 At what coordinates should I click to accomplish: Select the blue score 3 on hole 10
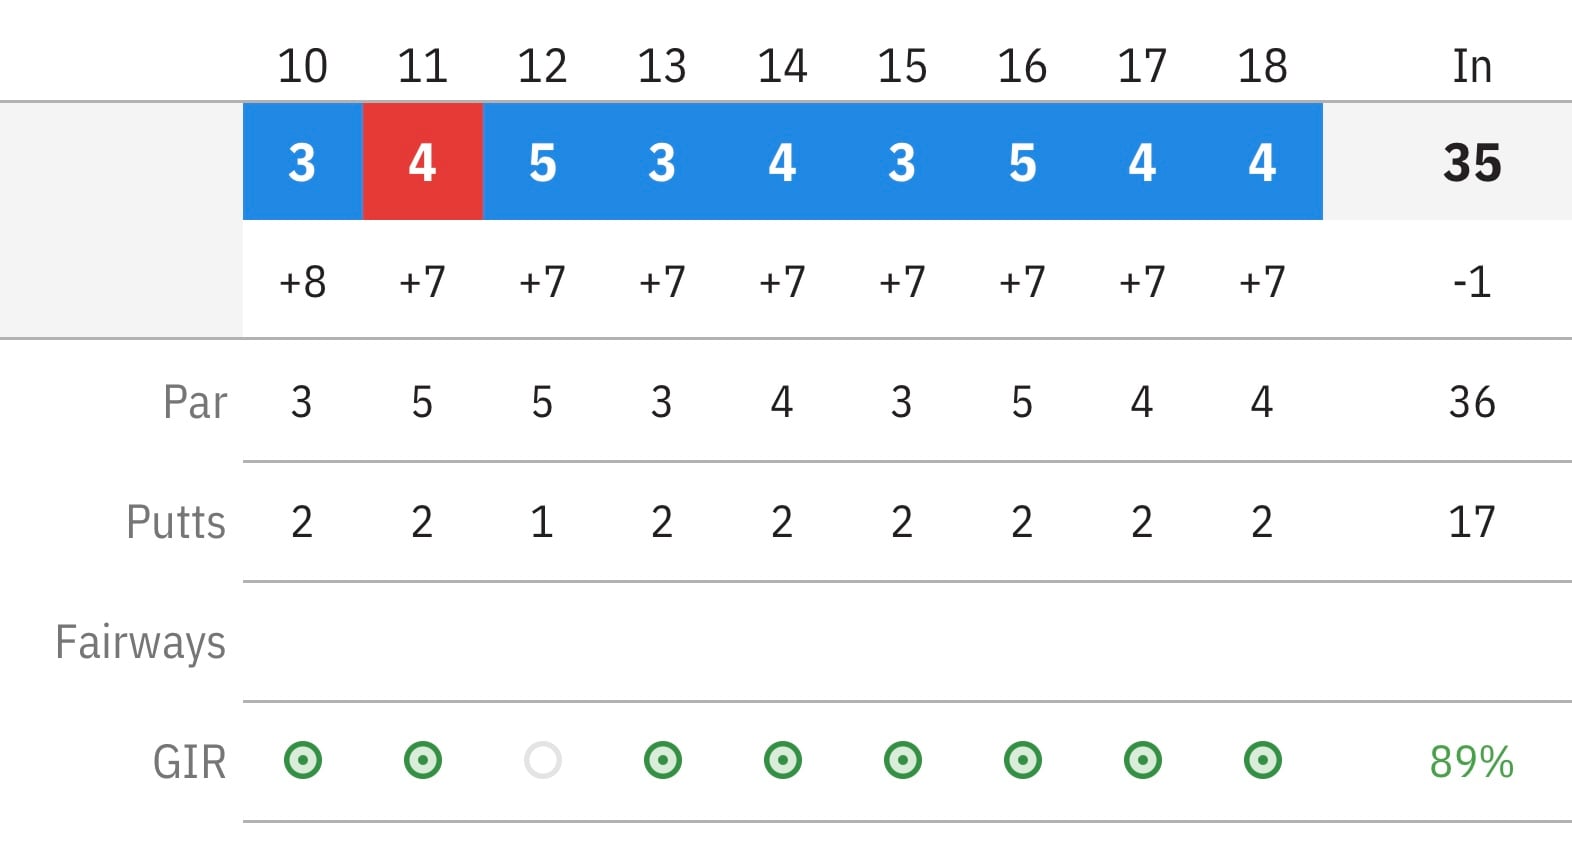[303, 161]
